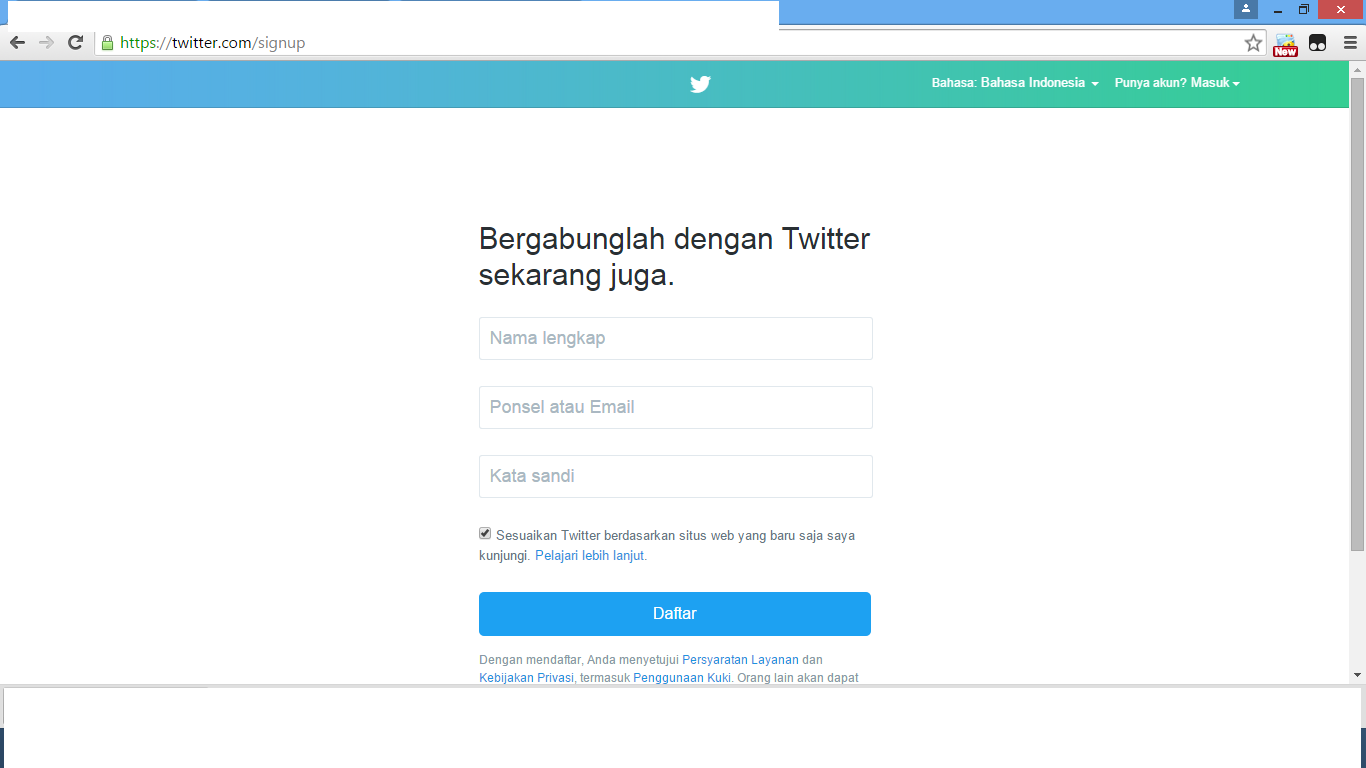The width and height of the screenshot is (1366, 768).
Task: Restore down the Chrome window
Action: tap(1304, 10)
